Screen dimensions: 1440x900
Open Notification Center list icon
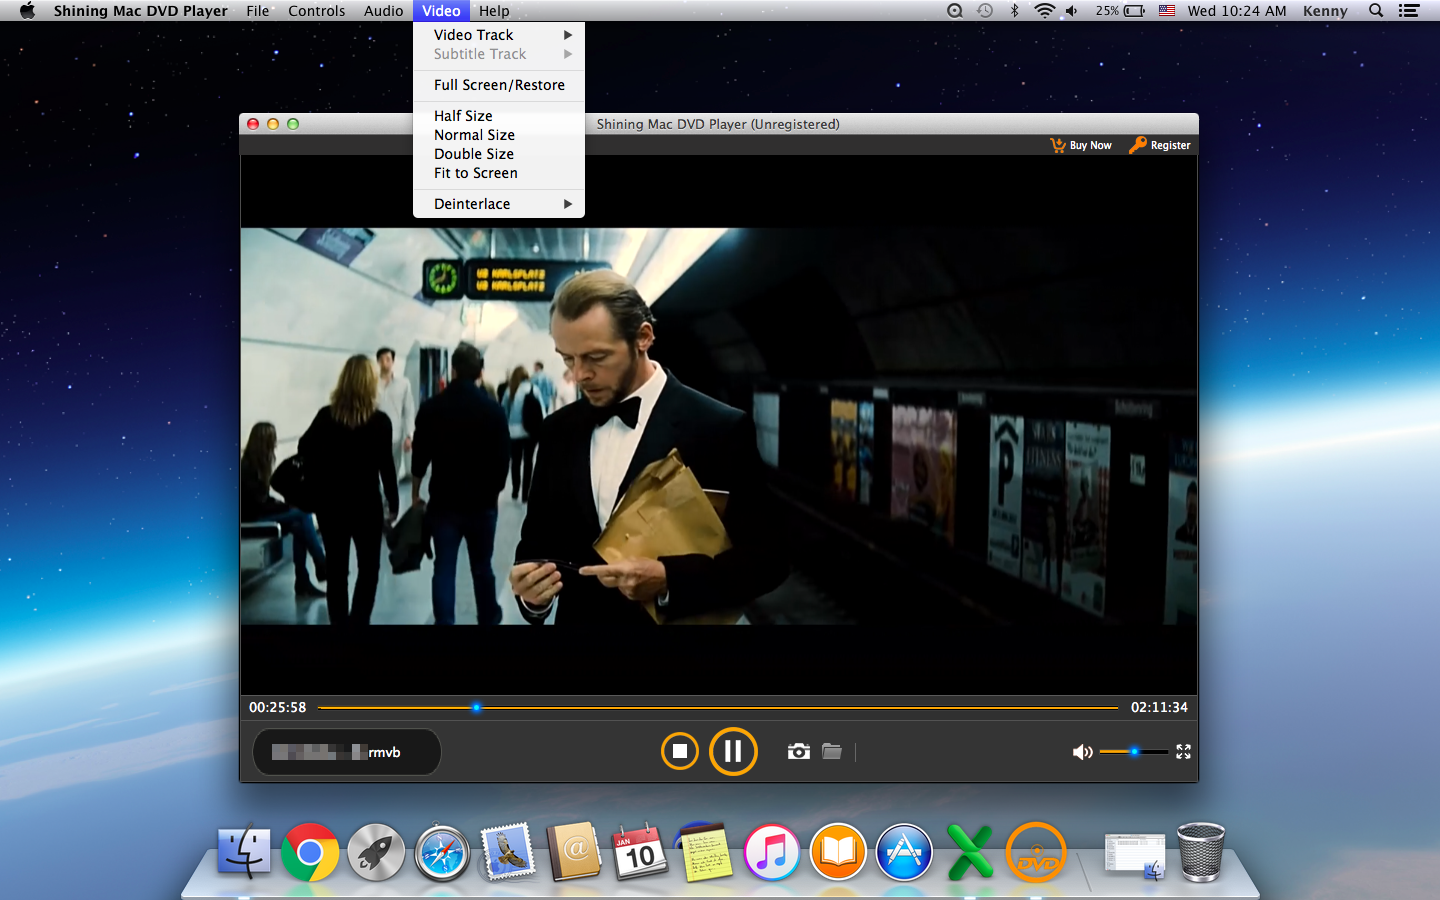[x=1409, y=11]
